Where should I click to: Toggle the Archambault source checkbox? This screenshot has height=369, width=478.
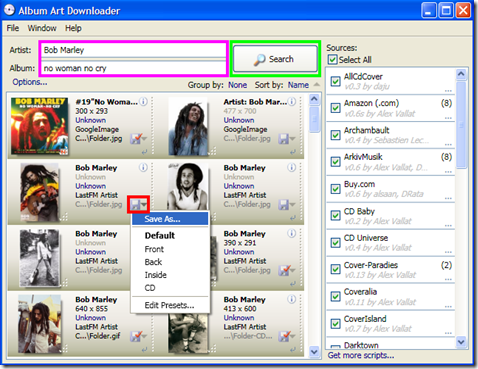[335, 135]
